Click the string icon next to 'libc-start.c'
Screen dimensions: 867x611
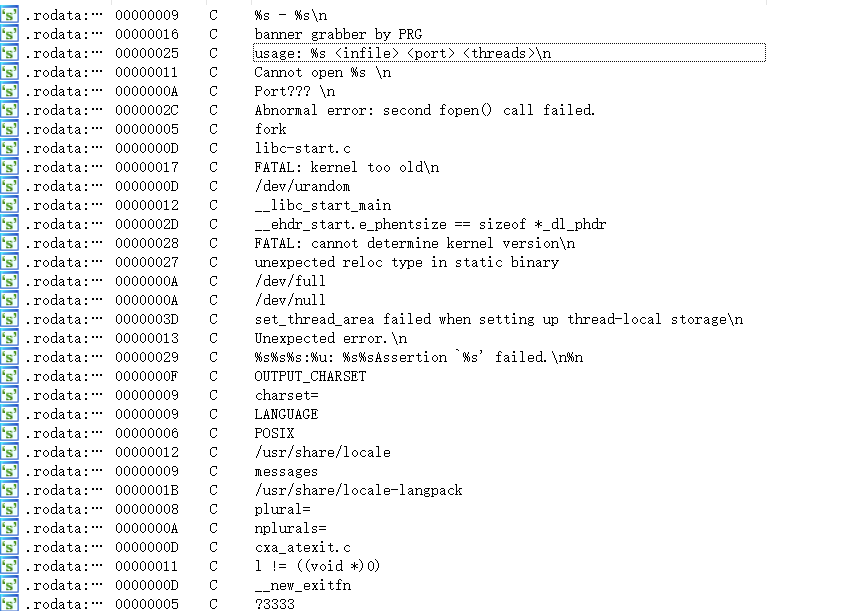(x=10, y=148)
